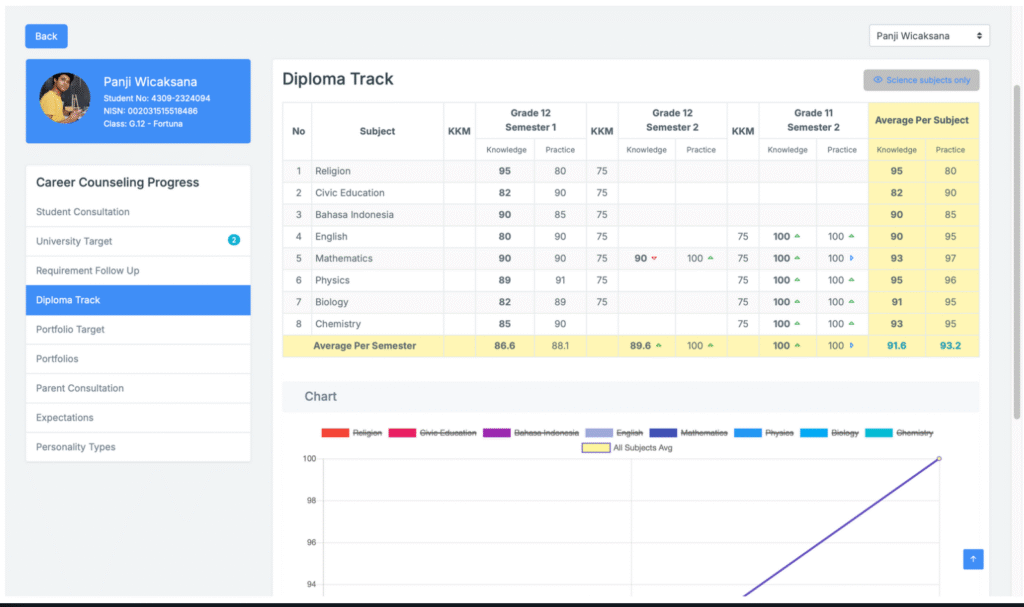Click the data point at chart's top right

point(938,459)
